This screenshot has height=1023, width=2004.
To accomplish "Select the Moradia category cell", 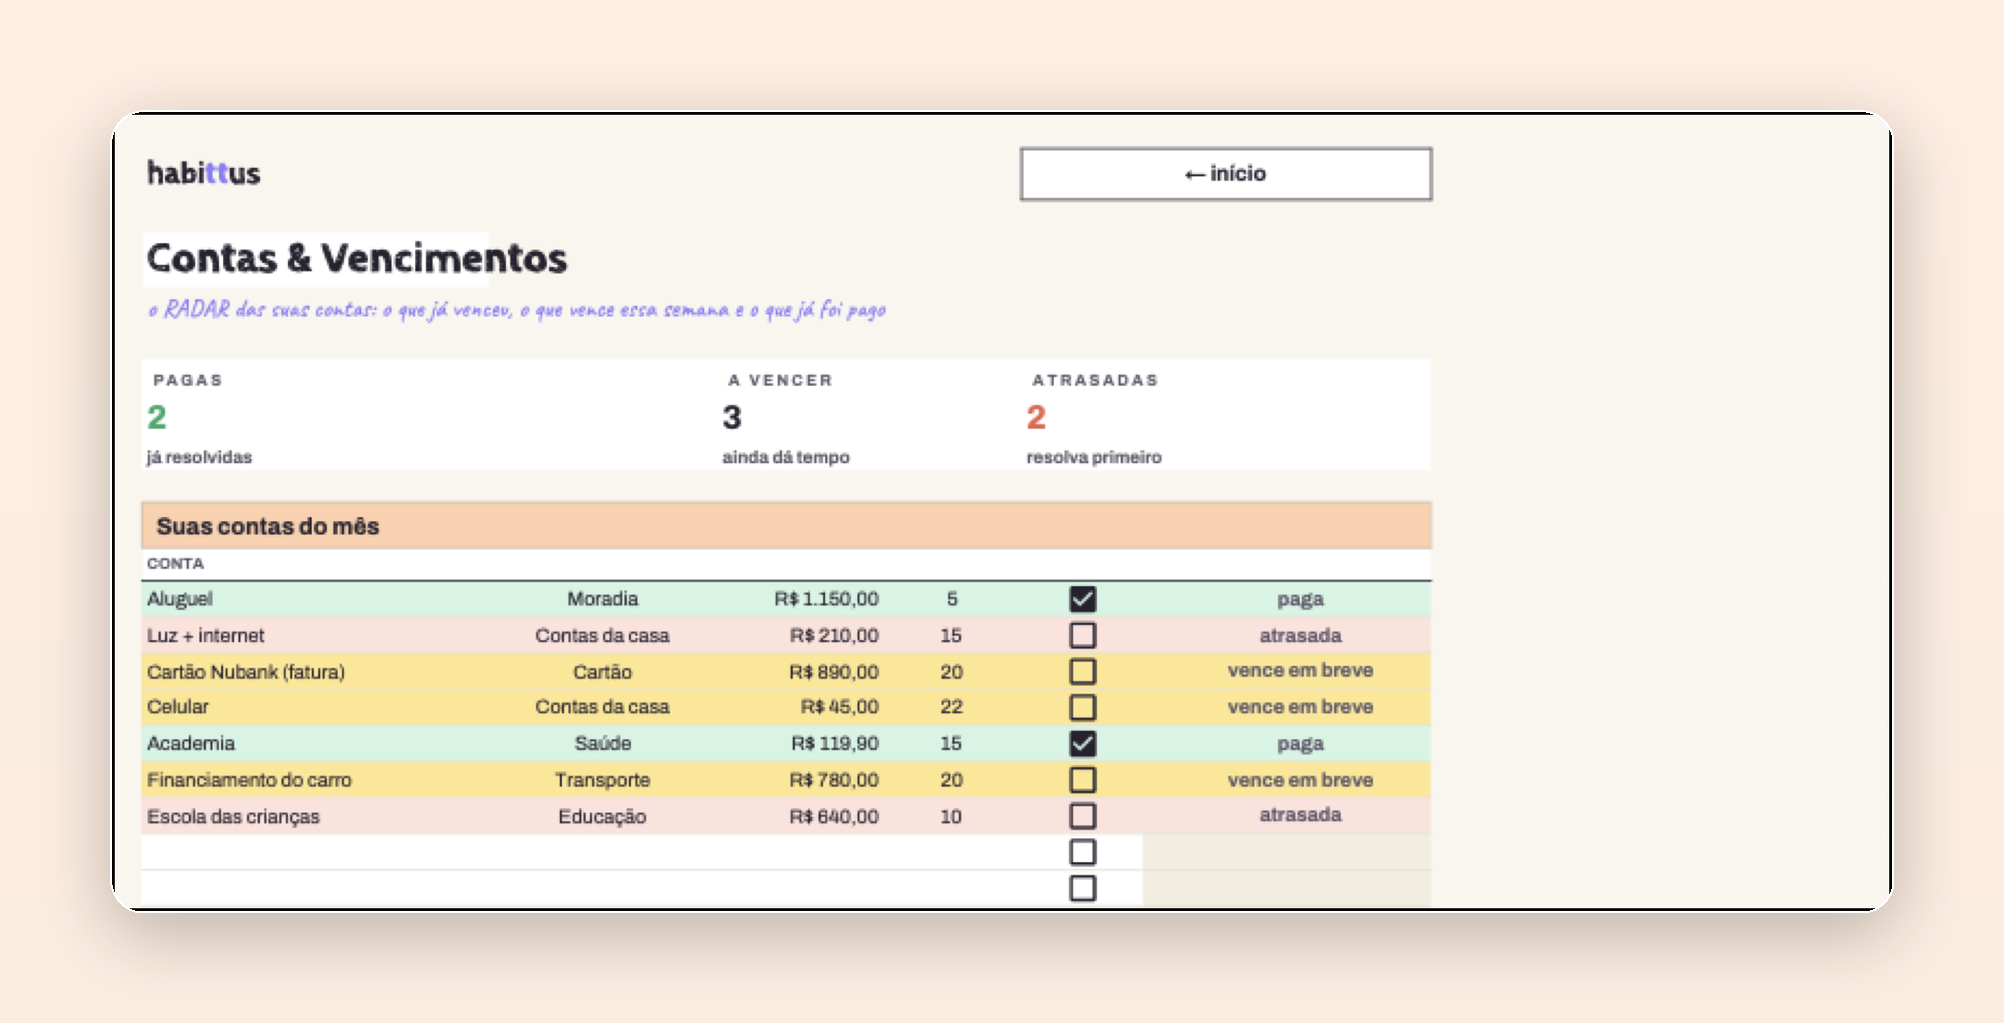I will click(602, 599).
